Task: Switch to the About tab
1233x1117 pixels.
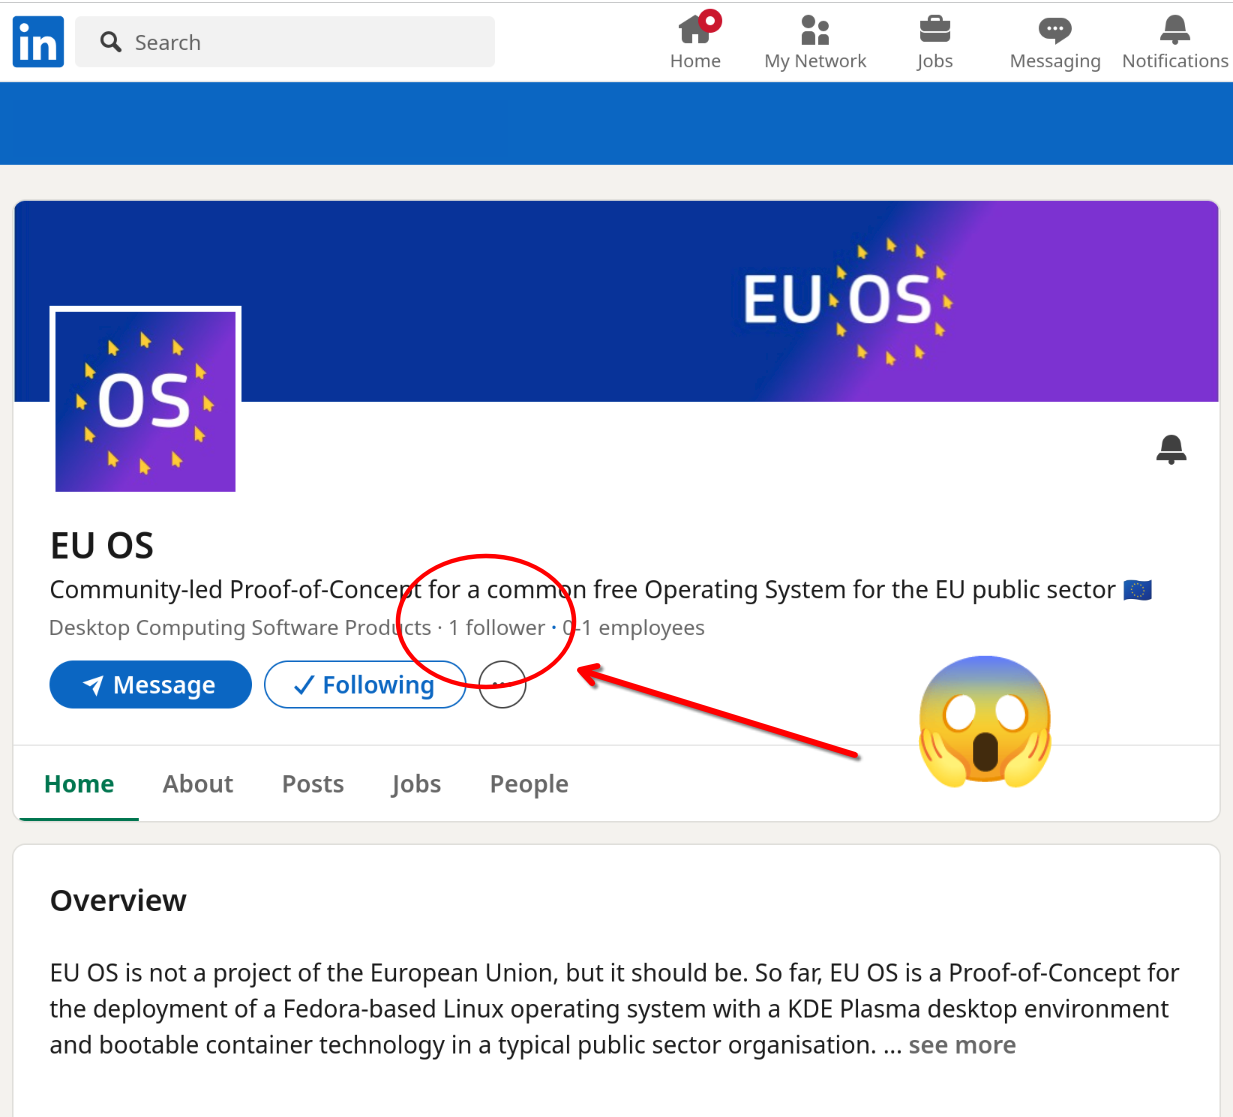Action: tap(198, 784)
